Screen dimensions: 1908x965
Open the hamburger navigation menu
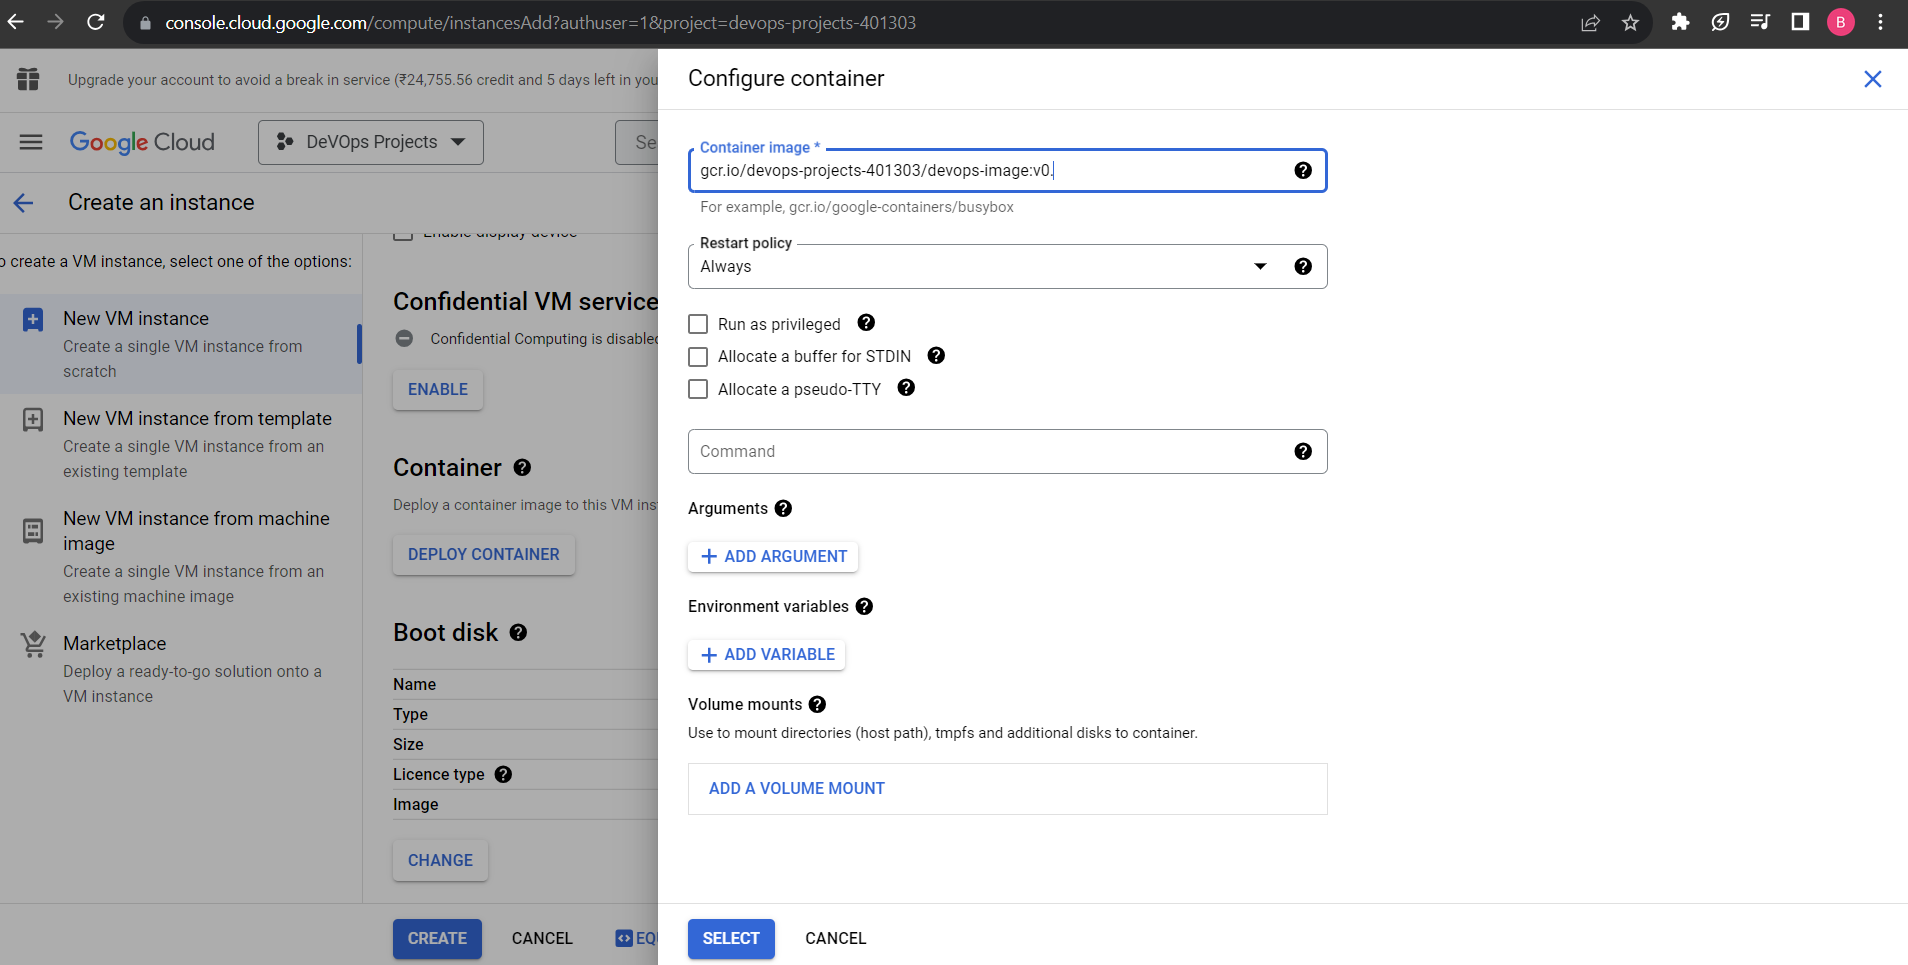pyautogui.click(x=31, y=142)
